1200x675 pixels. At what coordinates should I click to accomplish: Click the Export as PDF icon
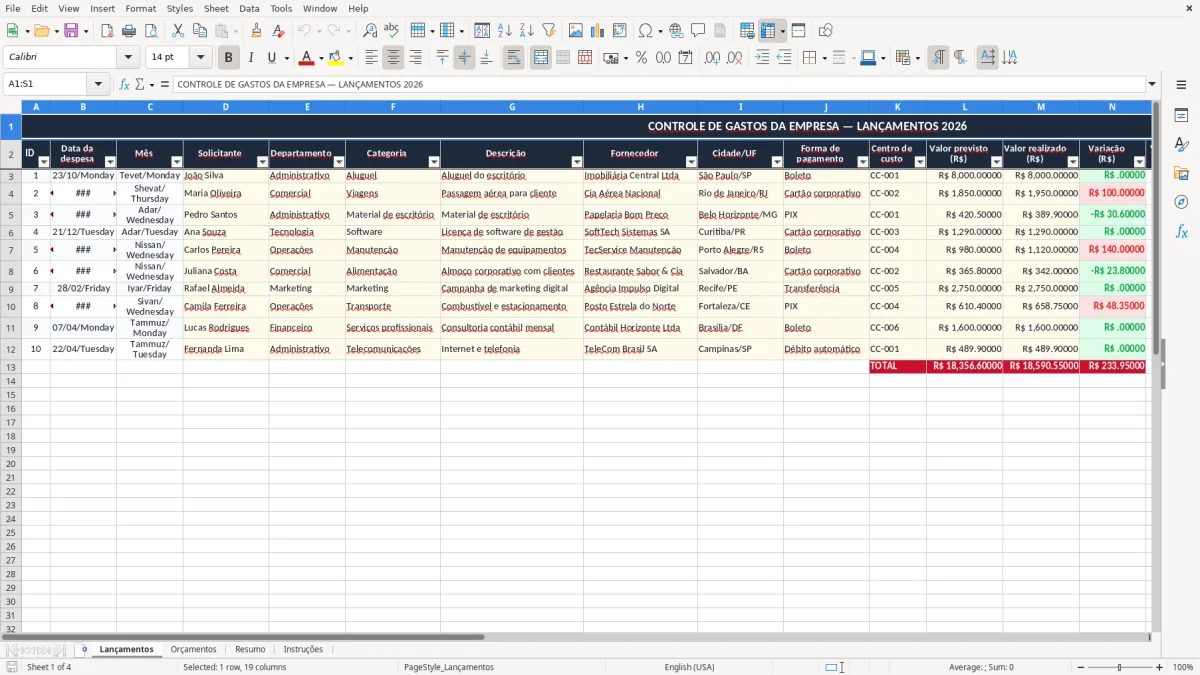click(x=106, y=31)
